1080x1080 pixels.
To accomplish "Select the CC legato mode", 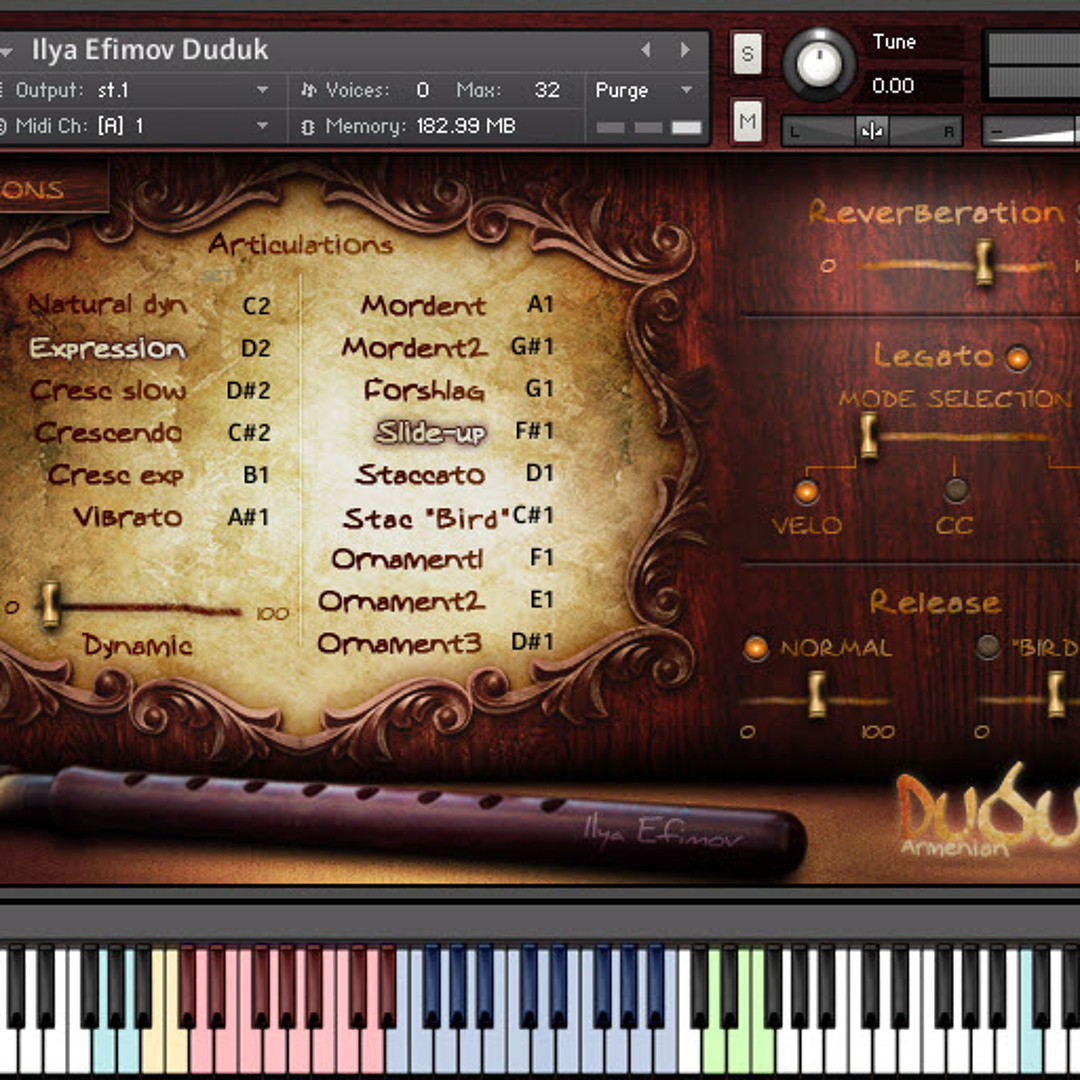I will pyautogui.click(x=956, y=490).
